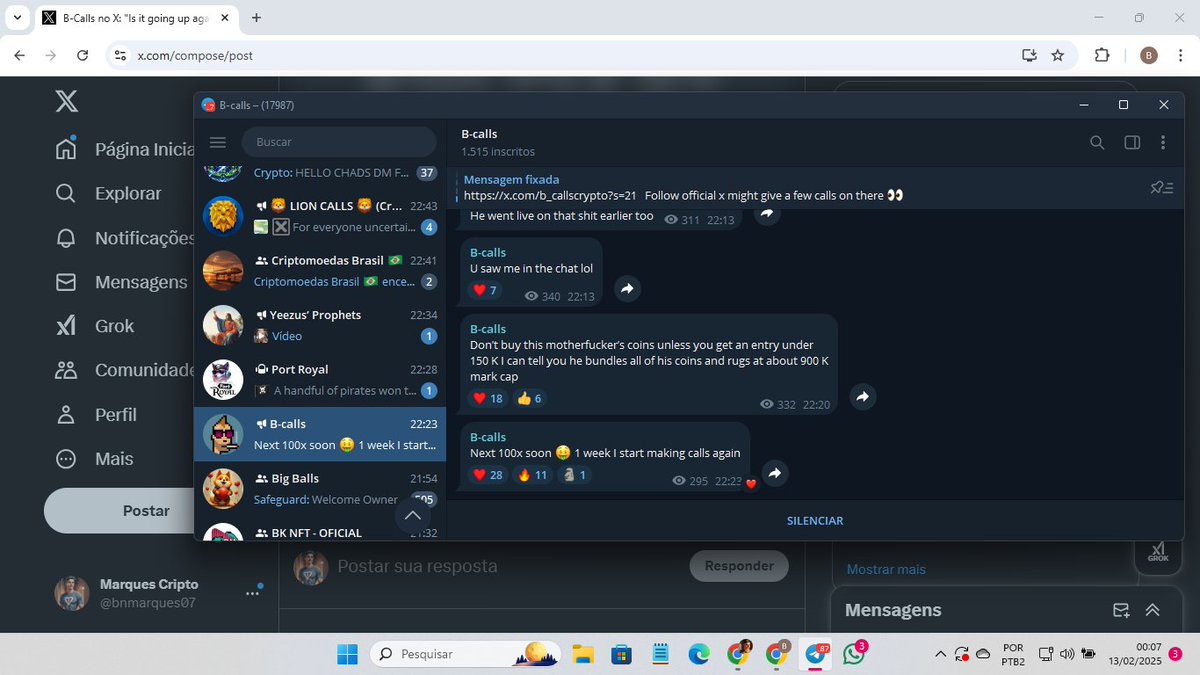This screenshot has height=675, width=1200.
Task: Open the Yeezus' Prophets chat
Action: pyautogui.click(x=320, y=325)
